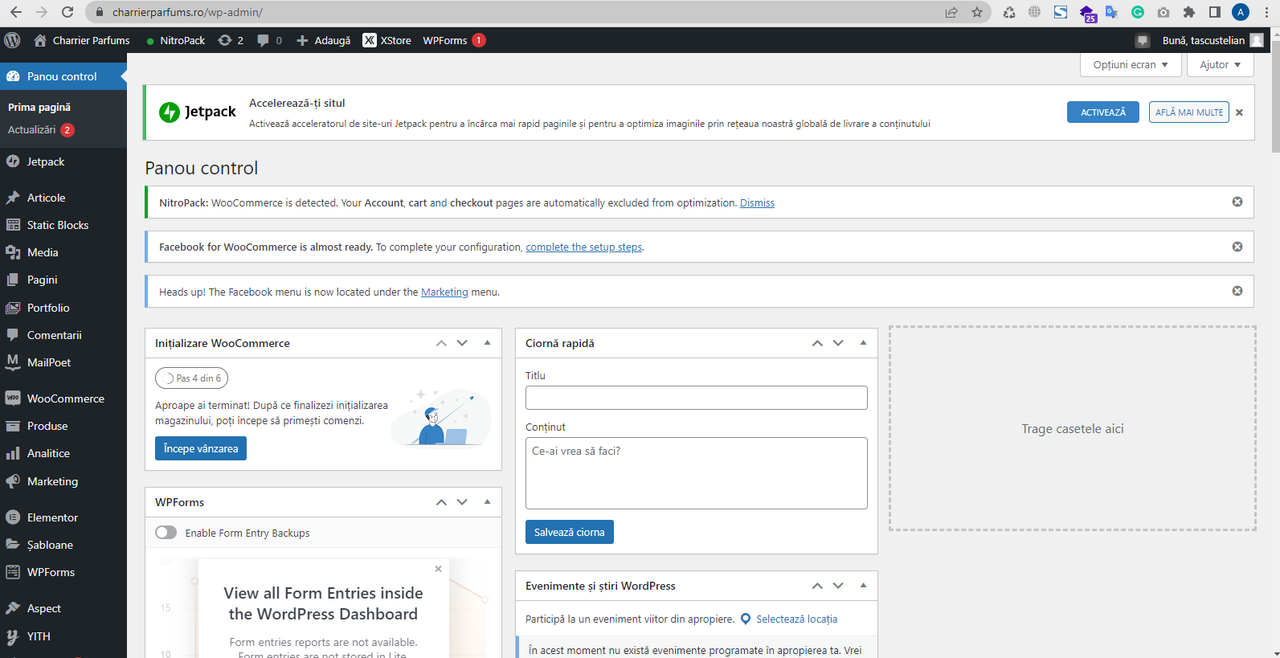
Task: Open WooCommerce in the sidebar
Action: pos(63,398)
